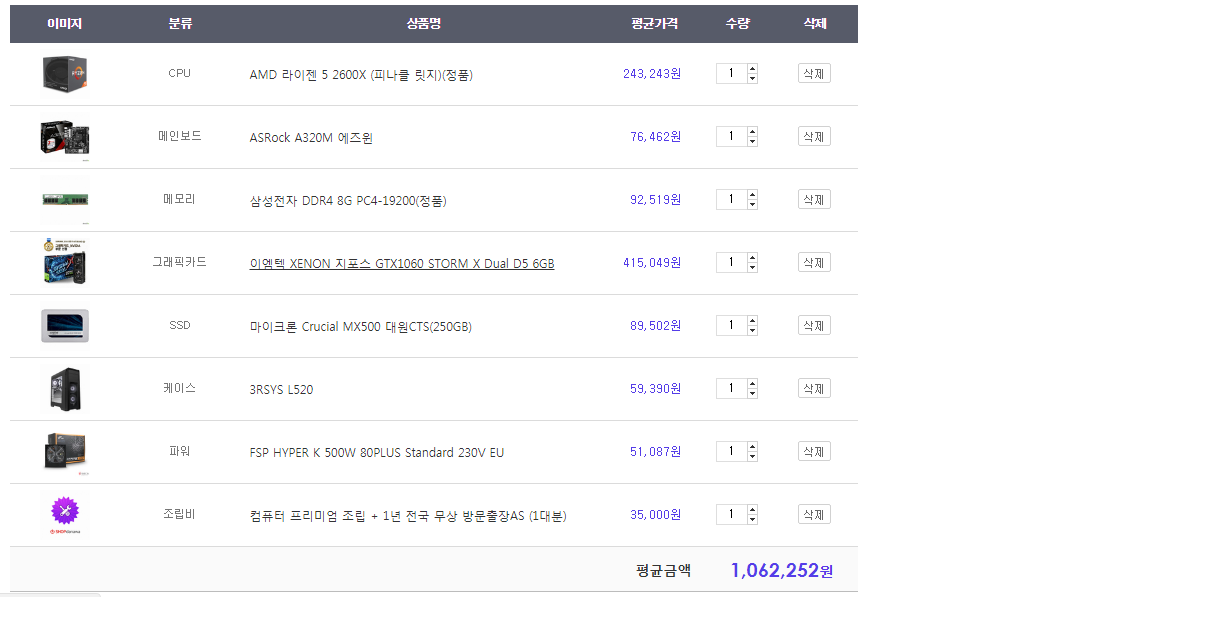
Task: Click the FSP HYPER K power supply thumbnail
Action: (65, 452)
